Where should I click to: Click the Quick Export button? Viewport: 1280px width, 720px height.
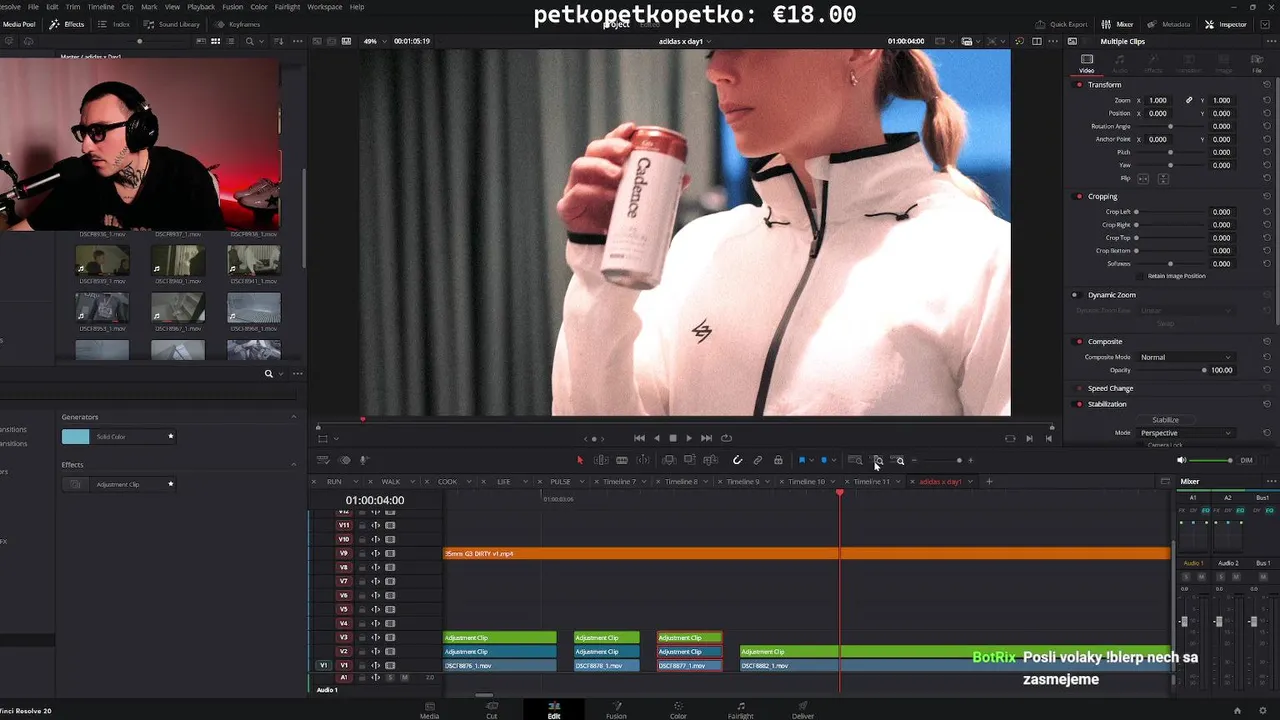pyautogui.click(x=1061, y=24)
